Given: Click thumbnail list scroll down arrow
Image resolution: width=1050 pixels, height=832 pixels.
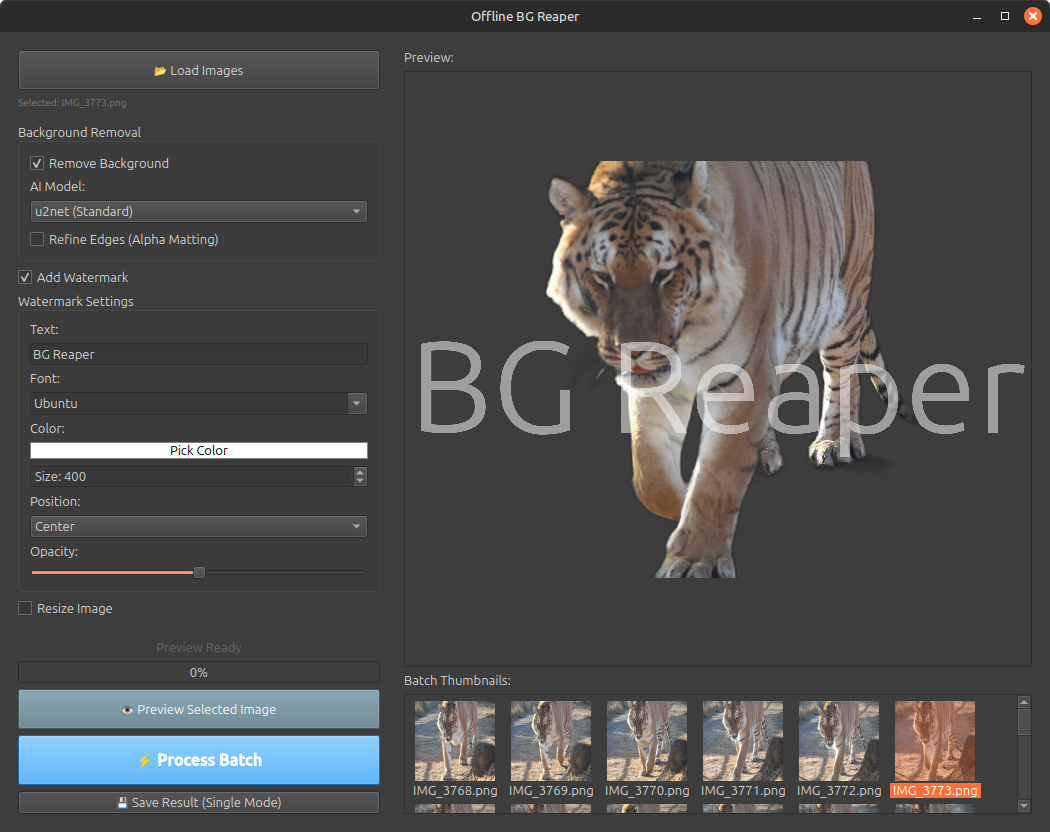Looking at the screenshot, I should click(x=1024, y=806).
